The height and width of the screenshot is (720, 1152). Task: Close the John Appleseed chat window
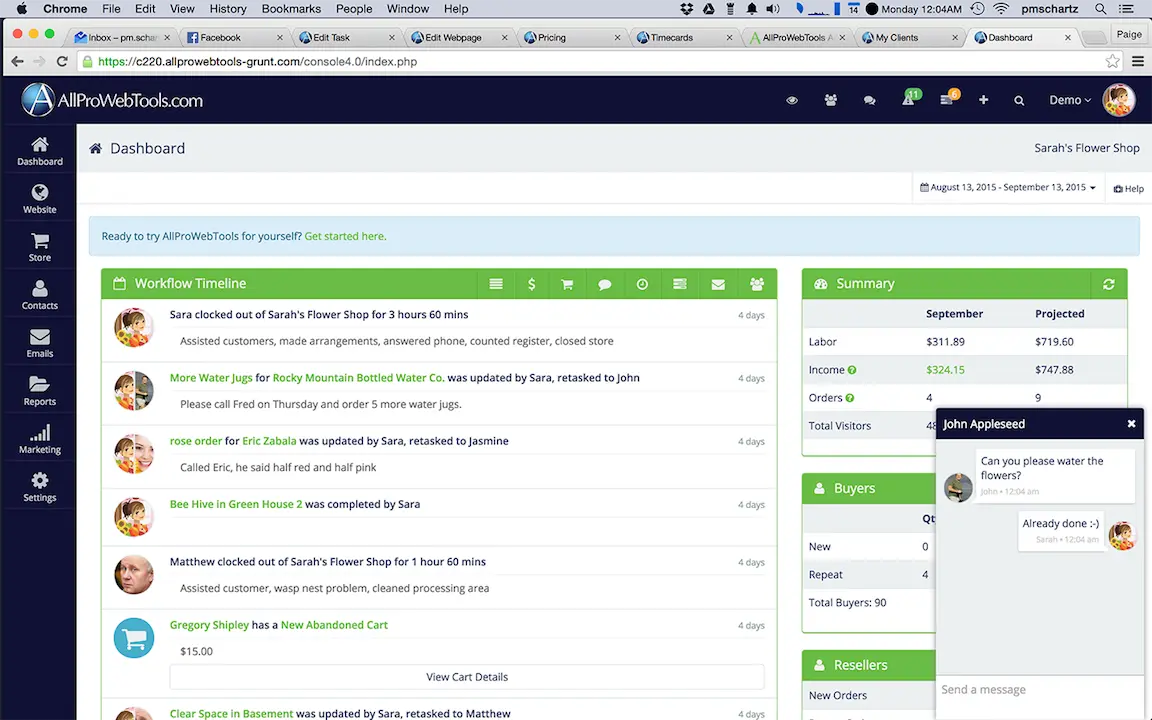1131,424
